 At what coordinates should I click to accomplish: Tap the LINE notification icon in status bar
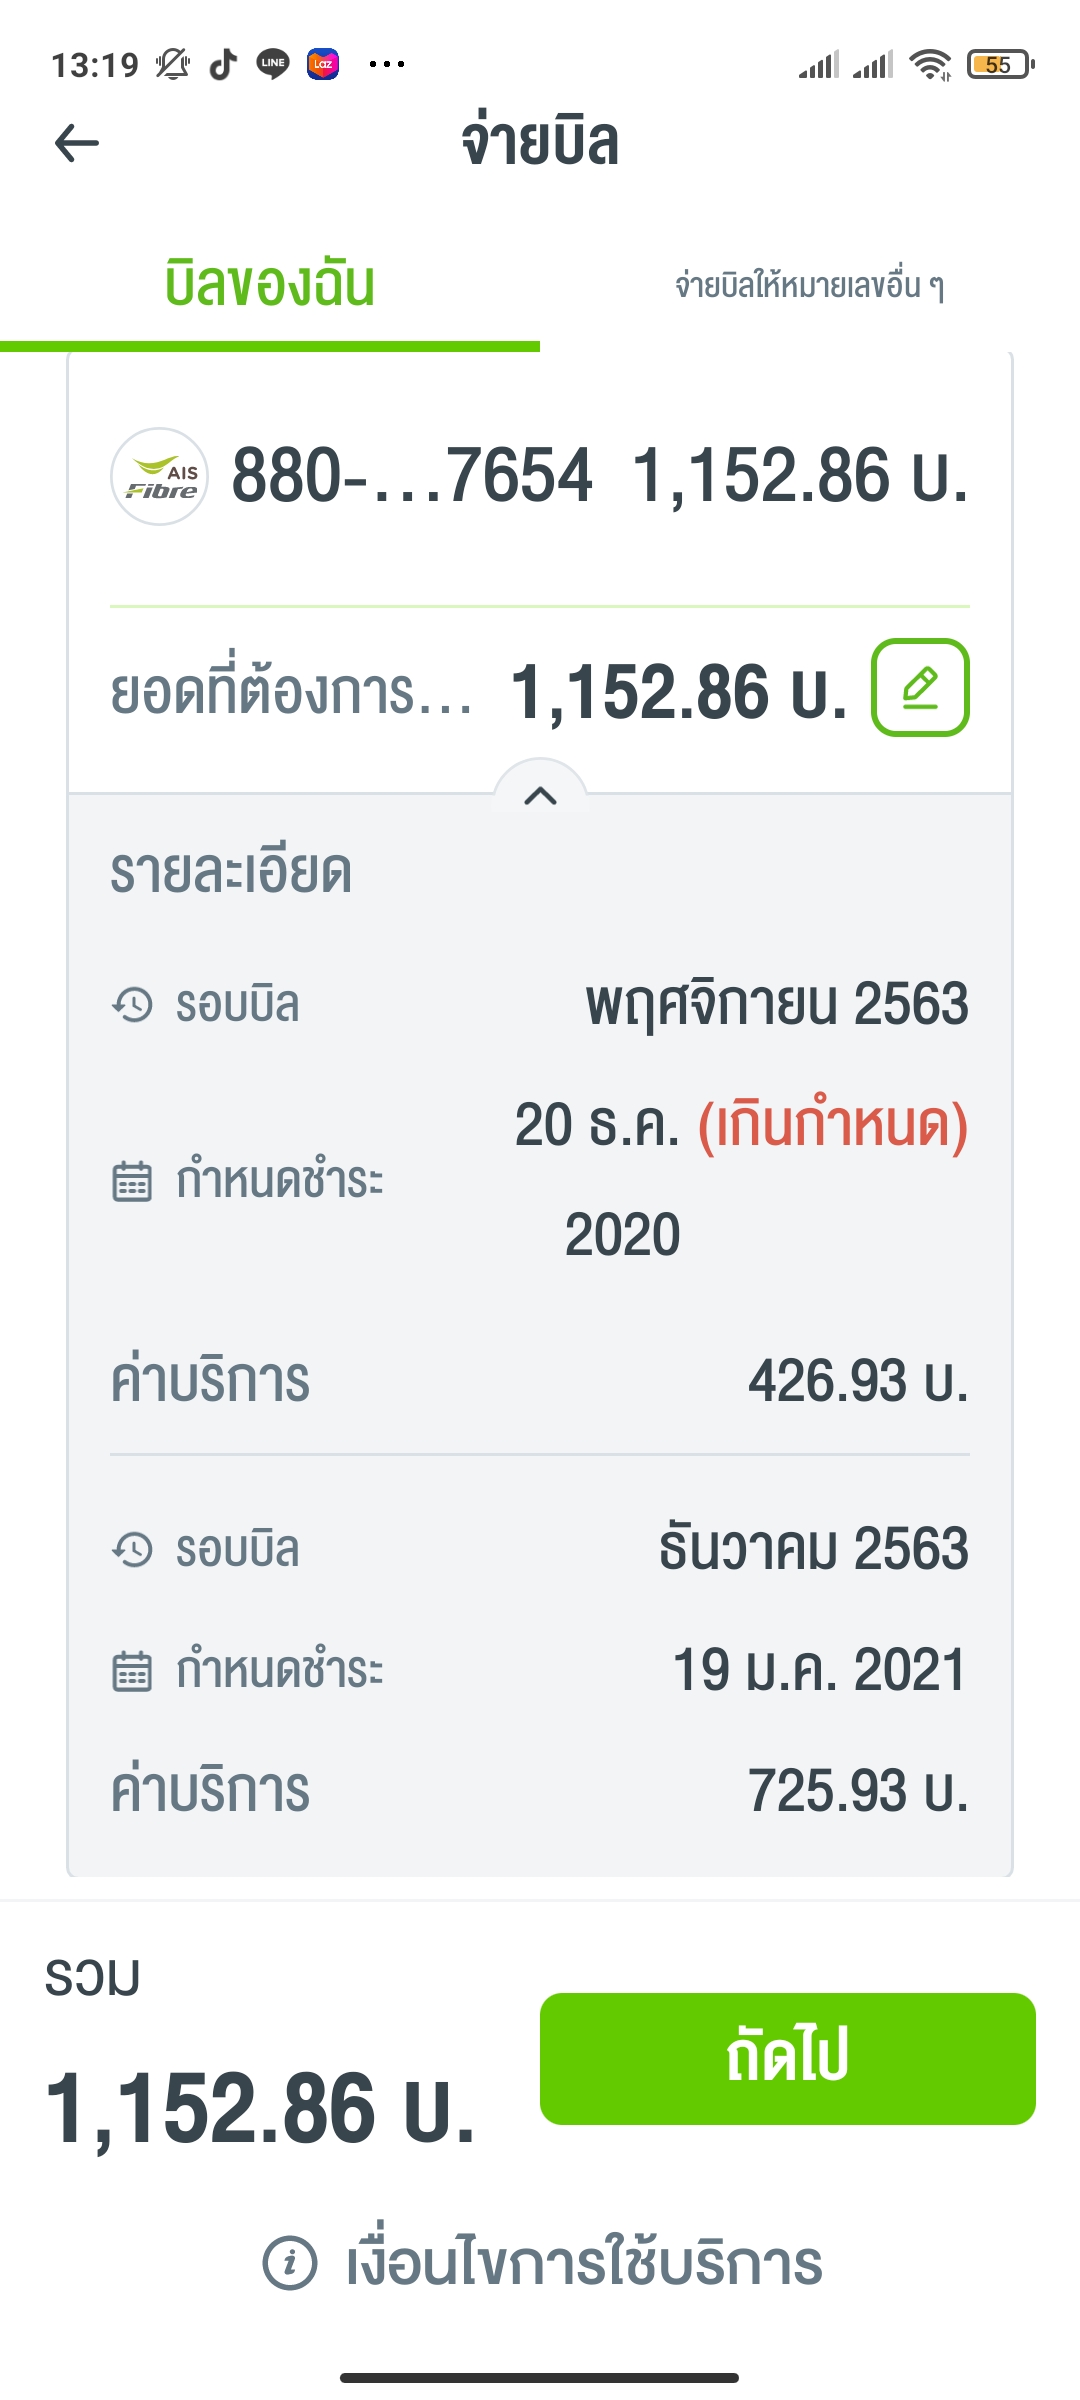tap(273, 64)
